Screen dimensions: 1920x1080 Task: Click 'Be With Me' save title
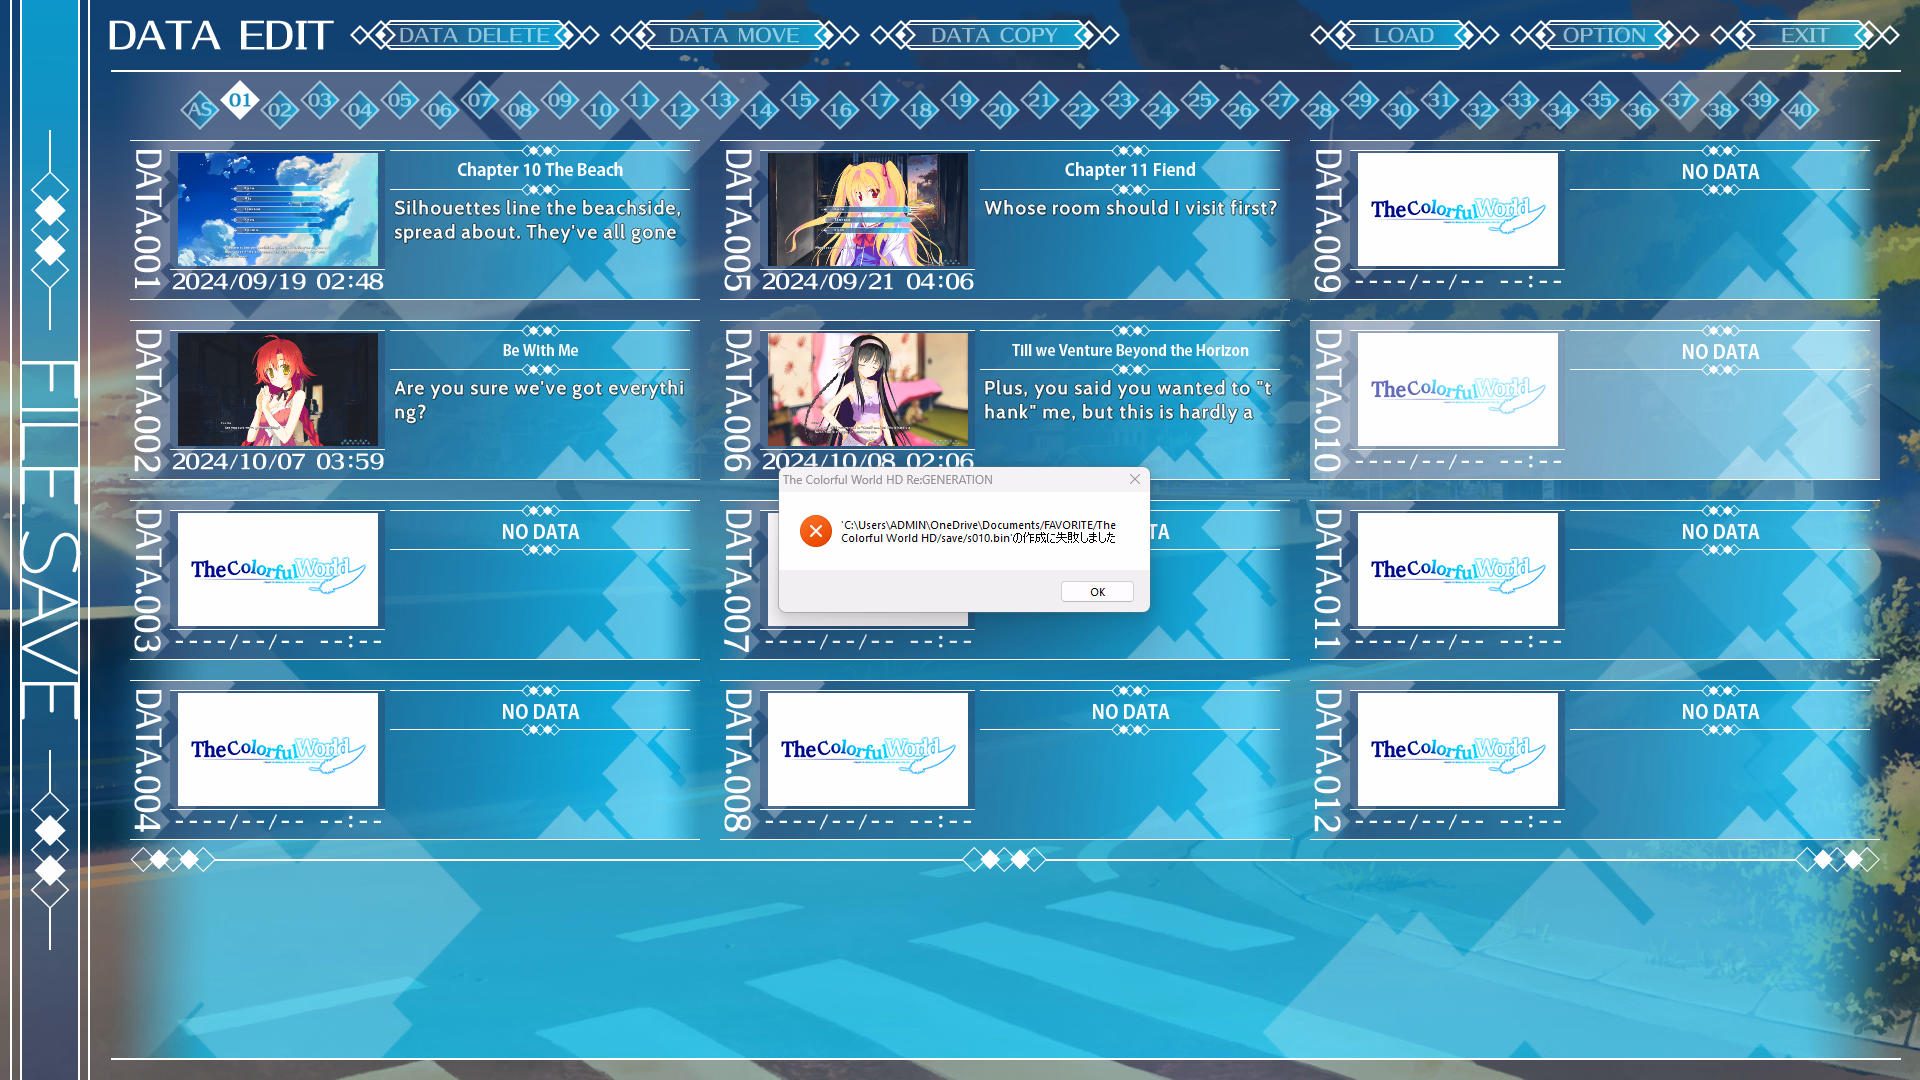click(x=540, y=351)
